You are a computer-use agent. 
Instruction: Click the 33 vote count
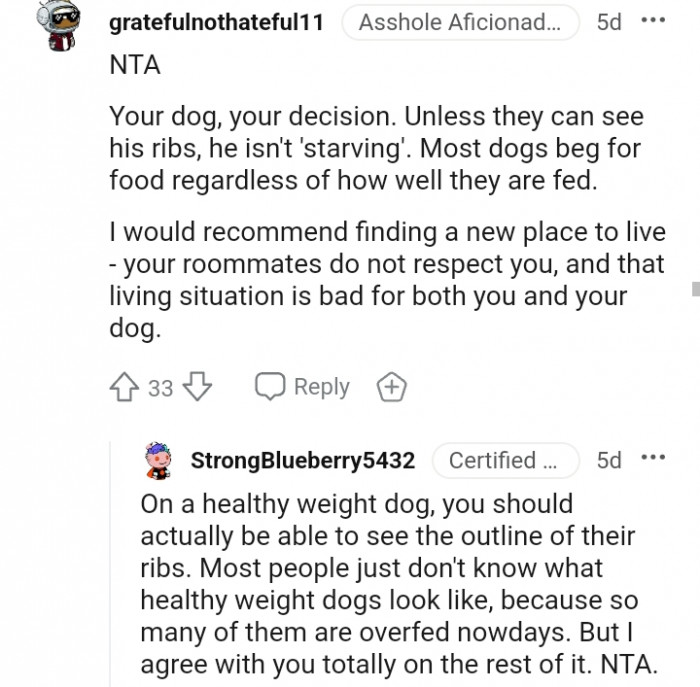pos(160,388)
